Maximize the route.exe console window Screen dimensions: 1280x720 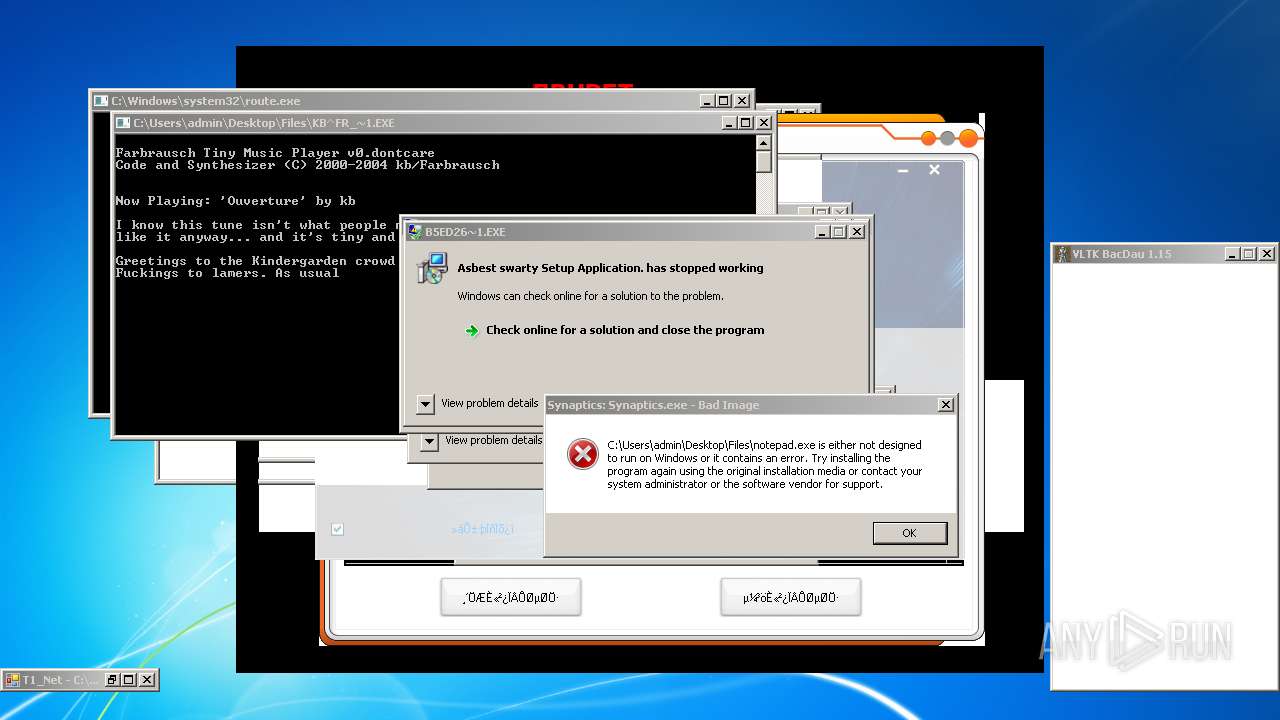724,101
